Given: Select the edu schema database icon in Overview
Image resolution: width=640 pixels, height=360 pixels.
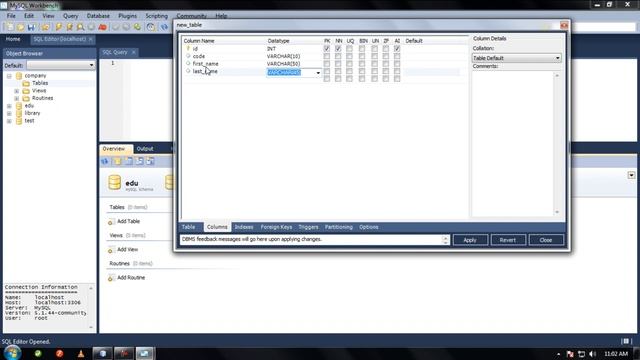Looking at the screenshot, I should pos(115,183).
